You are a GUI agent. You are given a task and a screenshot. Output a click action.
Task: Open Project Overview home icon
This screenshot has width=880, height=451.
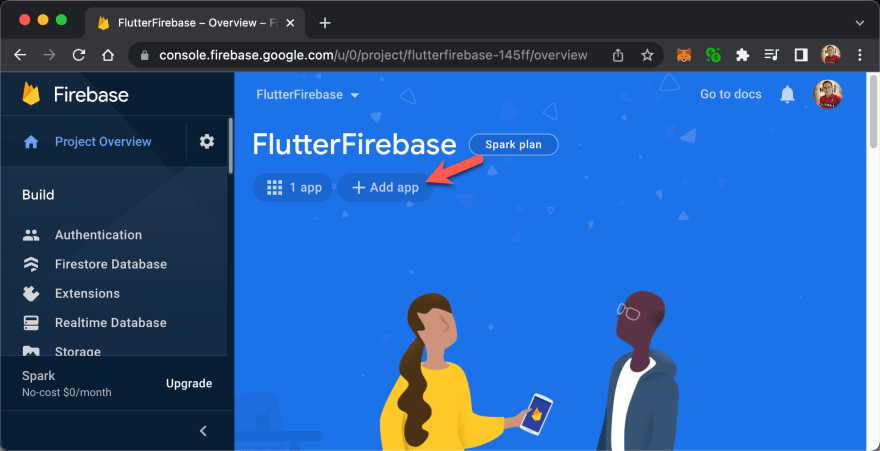(31, 142)
